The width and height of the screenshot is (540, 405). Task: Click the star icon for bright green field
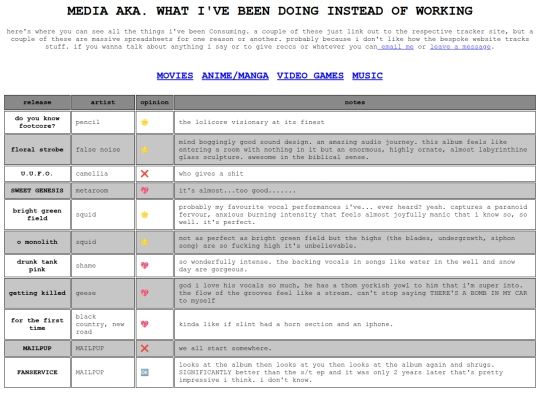click(145, 215)
